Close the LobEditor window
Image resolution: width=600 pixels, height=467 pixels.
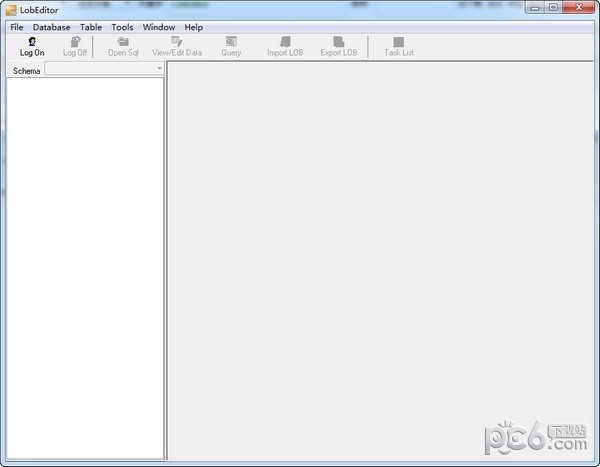(x=579, y=9)
